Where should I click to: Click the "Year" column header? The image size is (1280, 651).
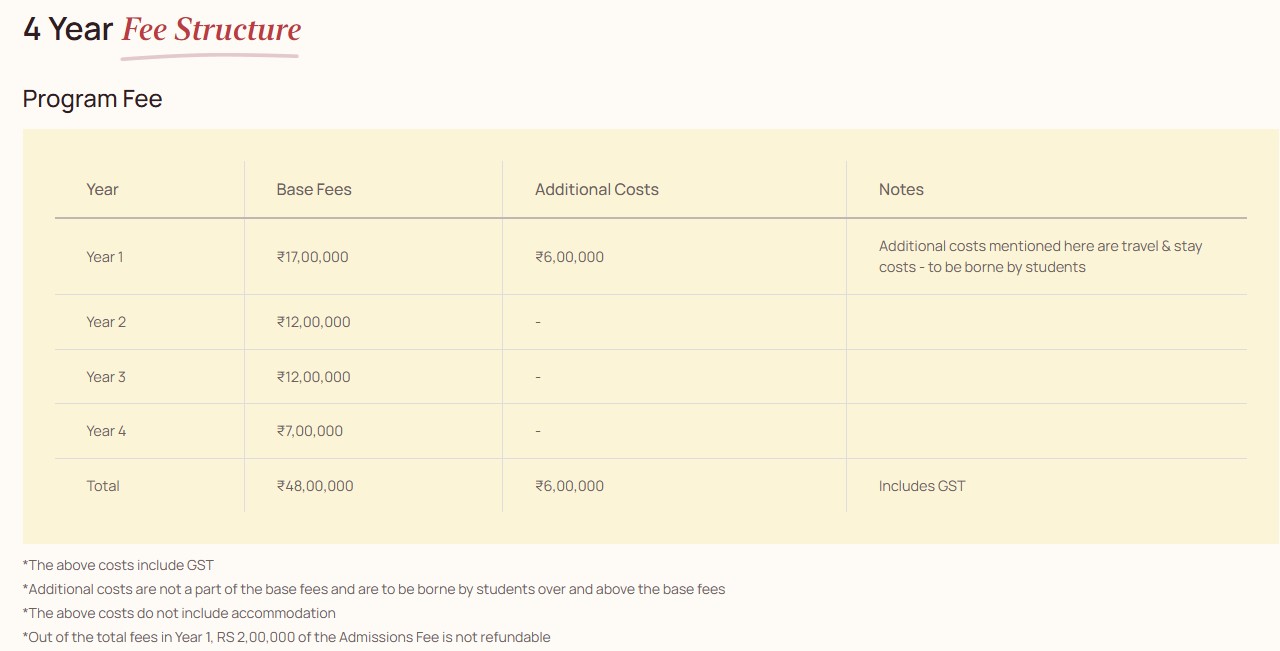click(x=102, y=189)
